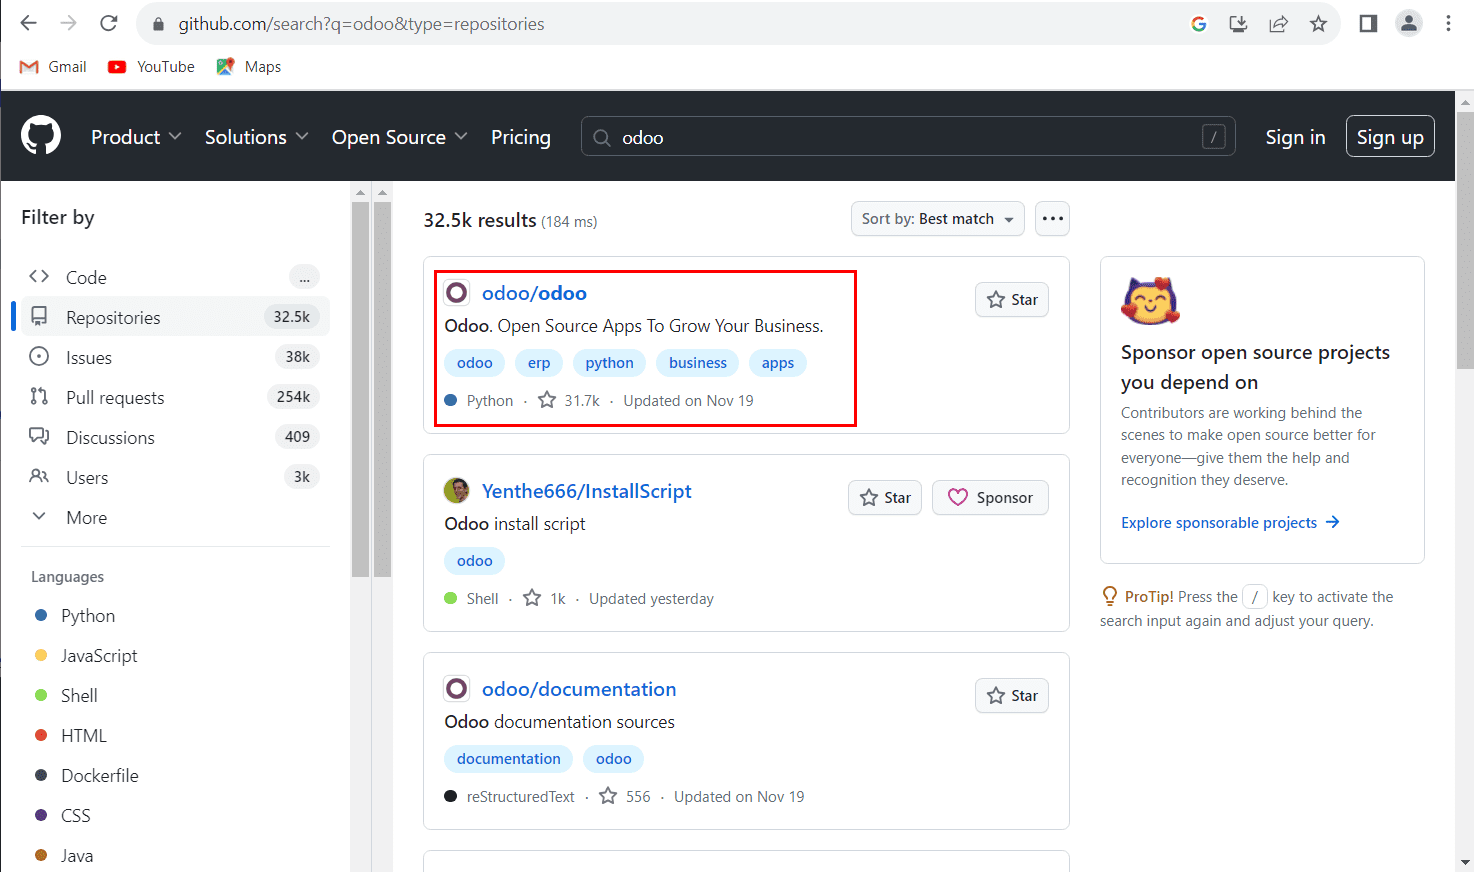The height and width of the screenshot is (872, 1474).
Task: Click the ellipsis badge next to Code filter
Action: (304, 277)
